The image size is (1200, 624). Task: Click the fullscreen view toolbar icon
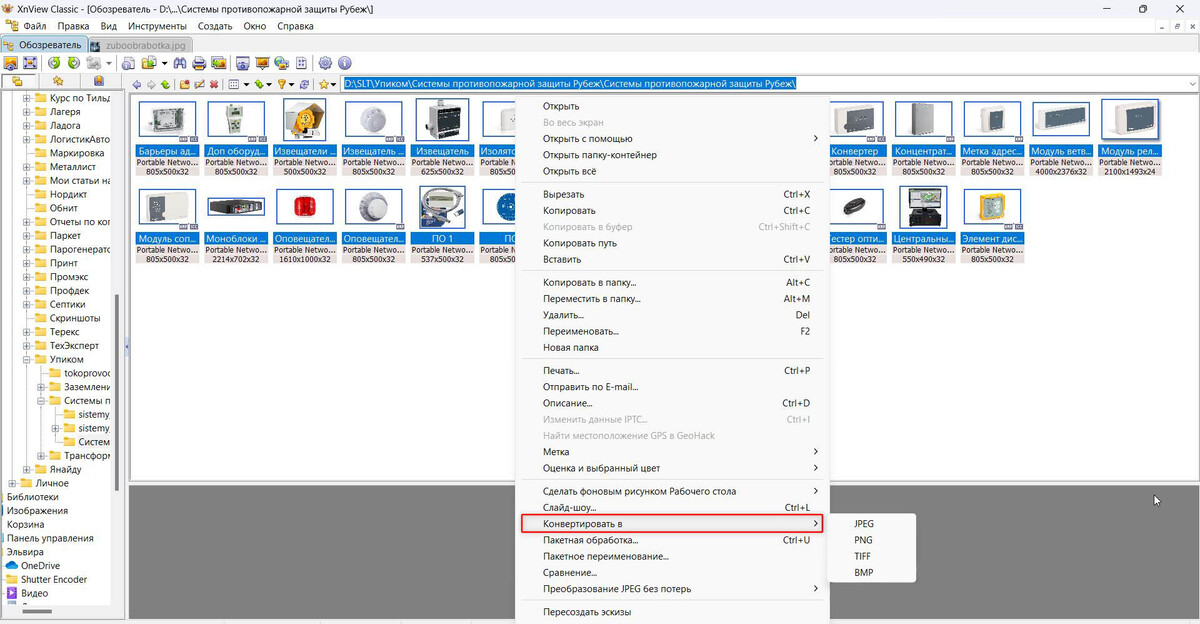click(x=30, y=63)
